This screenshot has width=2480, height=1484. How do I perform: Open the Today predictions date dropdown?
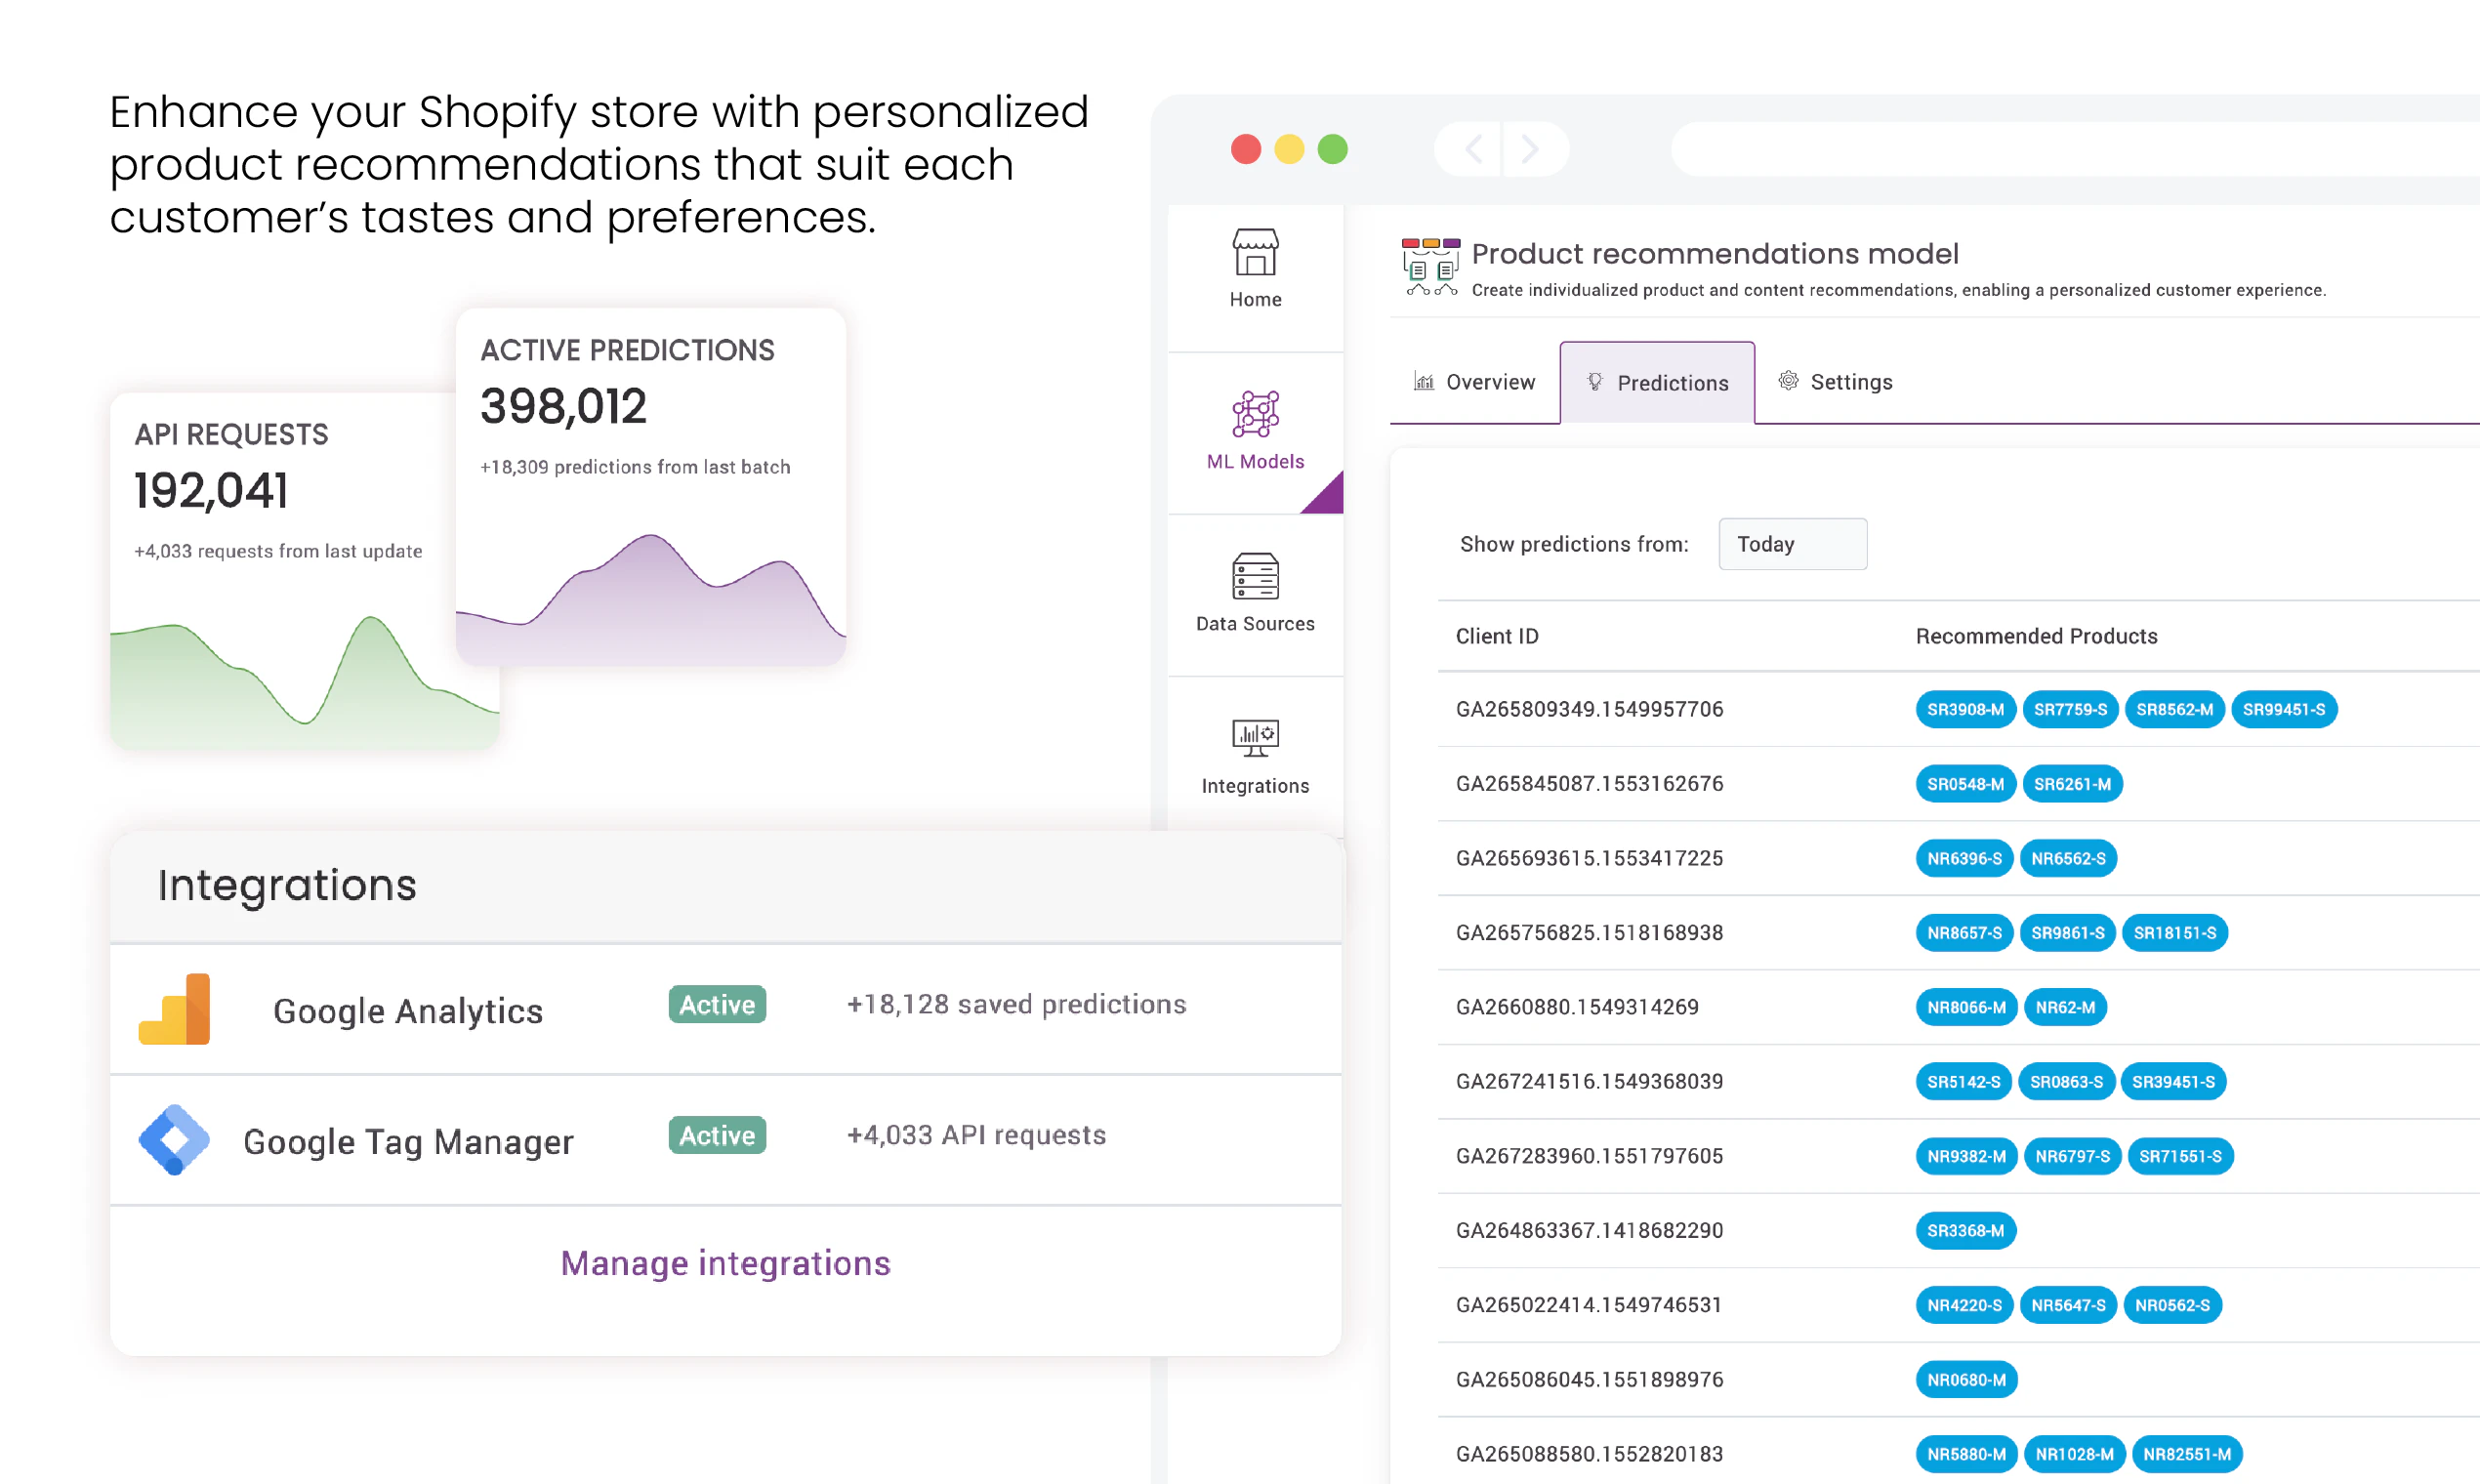click(x=1792, y=544)
